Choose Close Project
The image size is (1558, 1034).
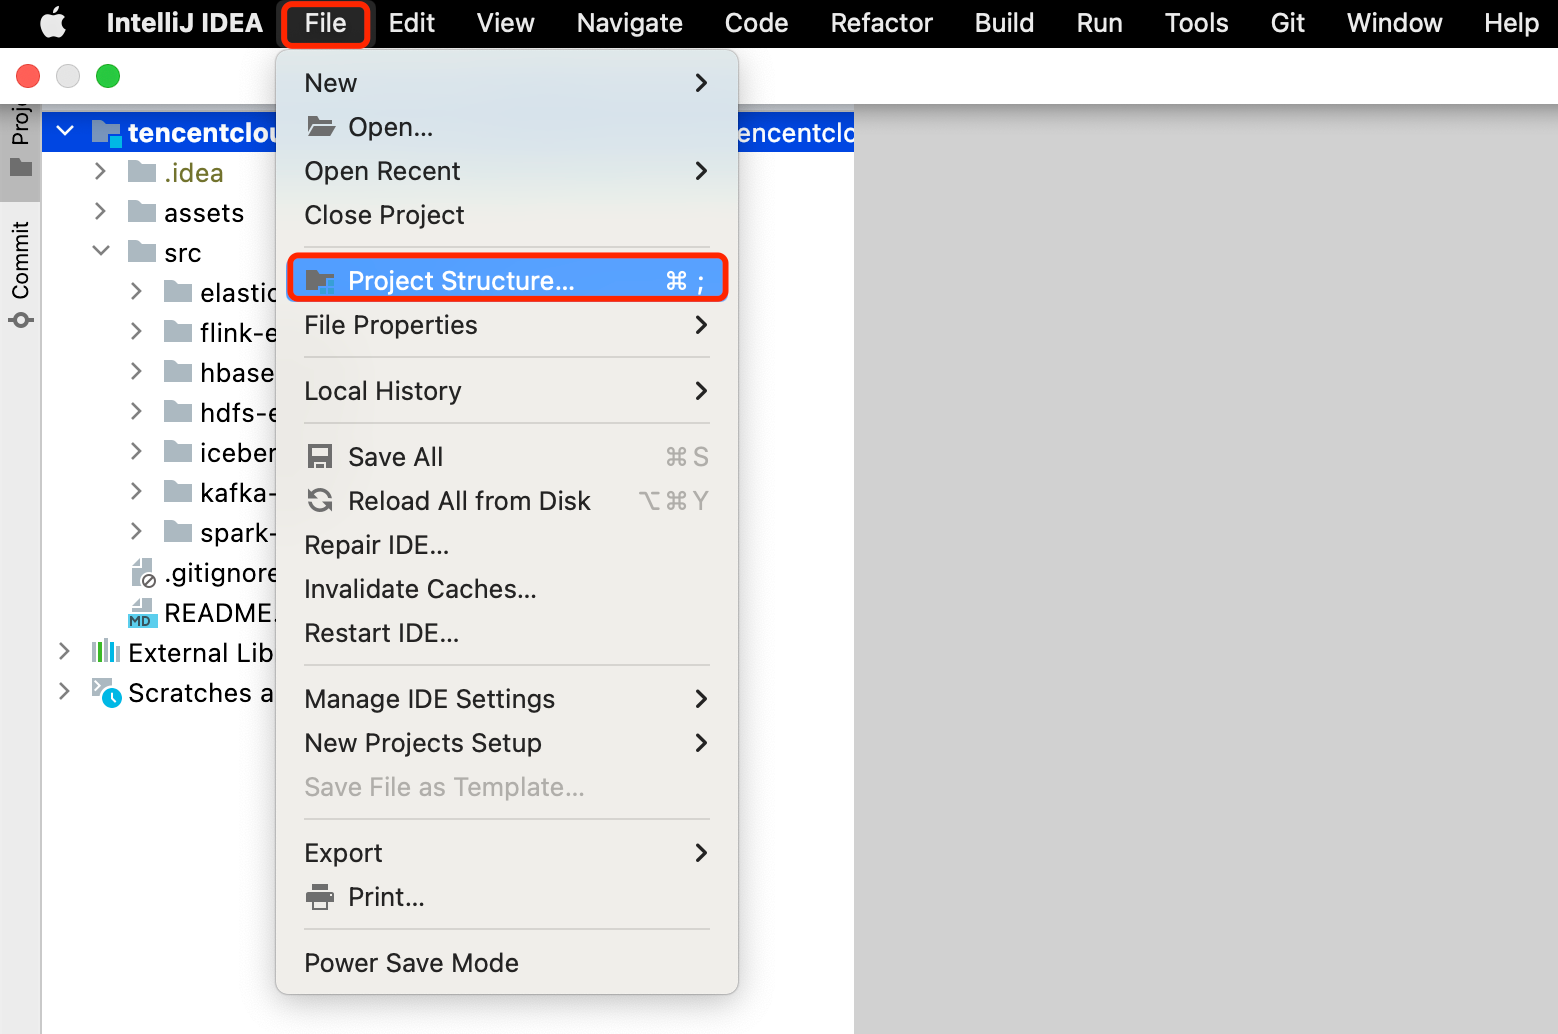tap(384, 215)
